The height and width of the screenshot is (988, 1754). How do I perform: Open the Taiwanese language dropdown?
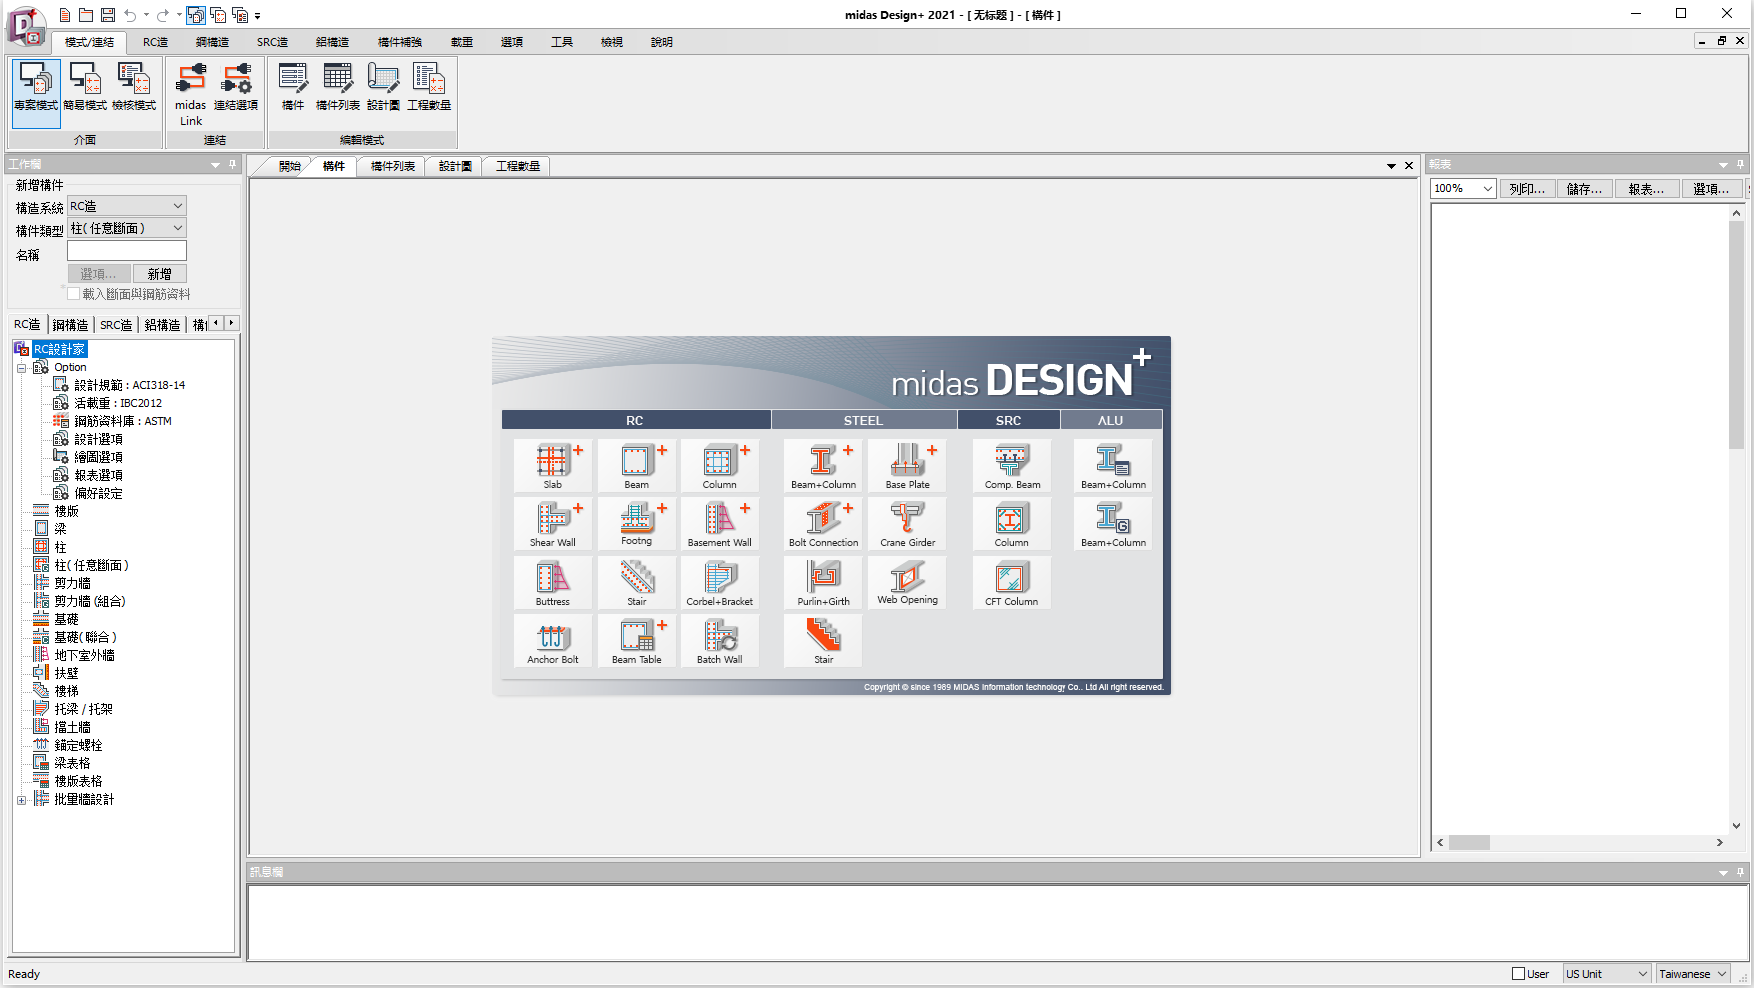1693,974
